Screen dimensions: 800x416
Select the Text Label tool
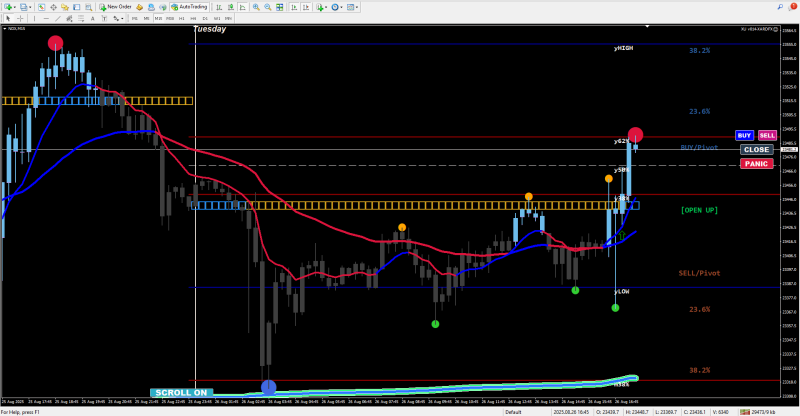104,18
